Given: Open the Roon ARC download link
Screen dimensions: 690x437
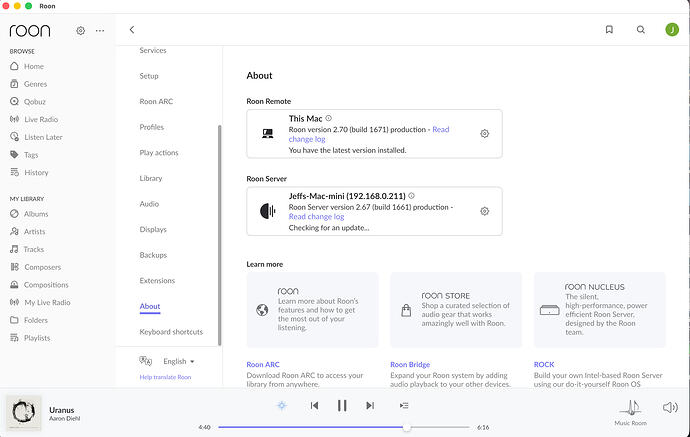Looking at the screenshot, I should [263, 364].
